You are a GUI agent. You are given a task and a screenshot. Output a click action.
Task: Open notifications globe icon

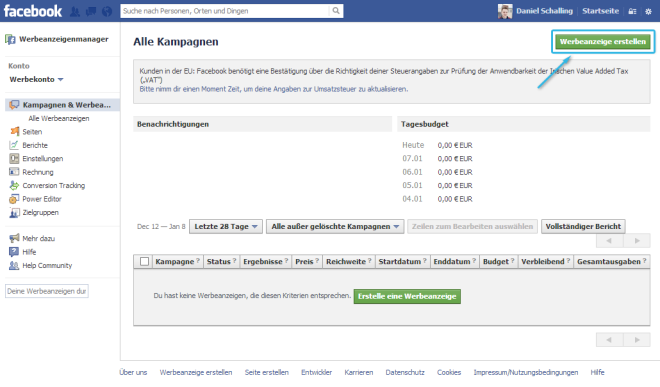[x=107, y=11]
